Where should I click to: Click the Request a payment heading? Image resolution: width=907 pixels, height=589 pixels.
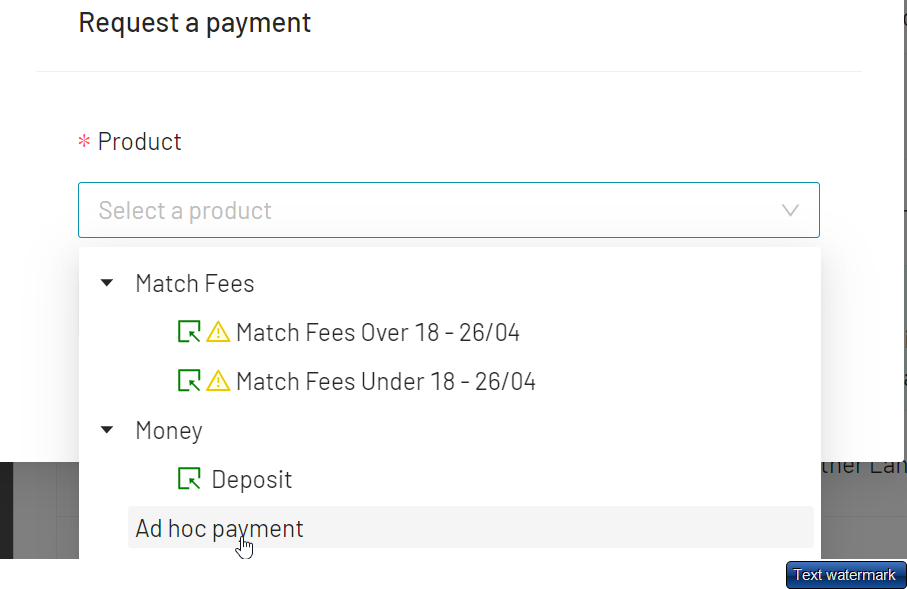coord(194,22)
